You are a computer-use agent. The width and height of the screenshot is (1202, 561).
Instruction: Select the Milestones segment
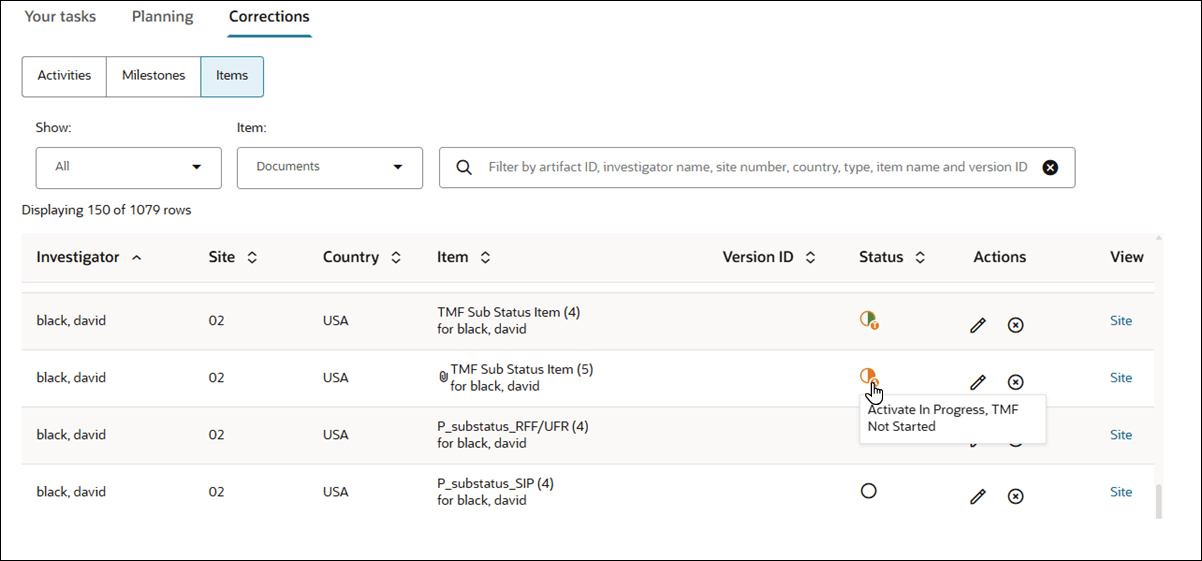click(x=154, y=76)
